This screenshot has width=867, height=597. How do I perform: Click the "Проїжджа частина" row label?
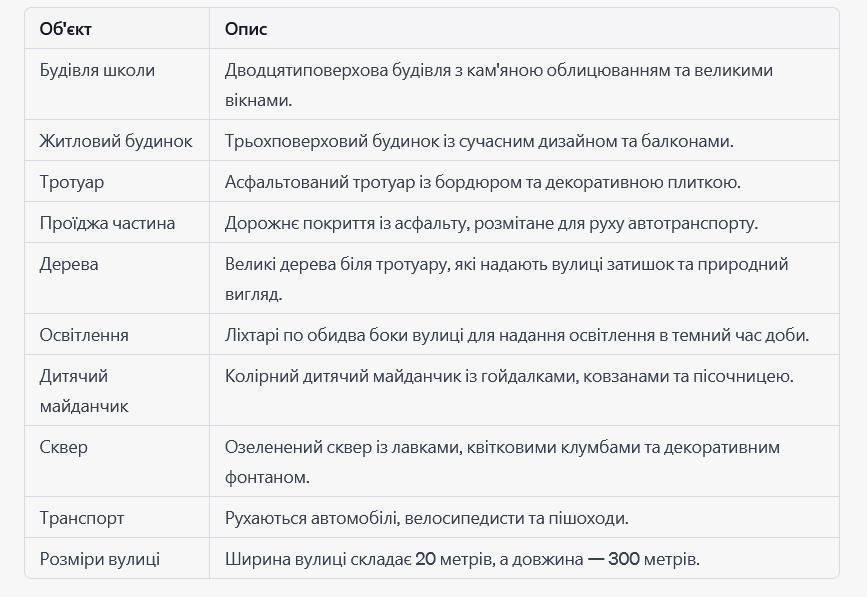click(x=107, y=223)
